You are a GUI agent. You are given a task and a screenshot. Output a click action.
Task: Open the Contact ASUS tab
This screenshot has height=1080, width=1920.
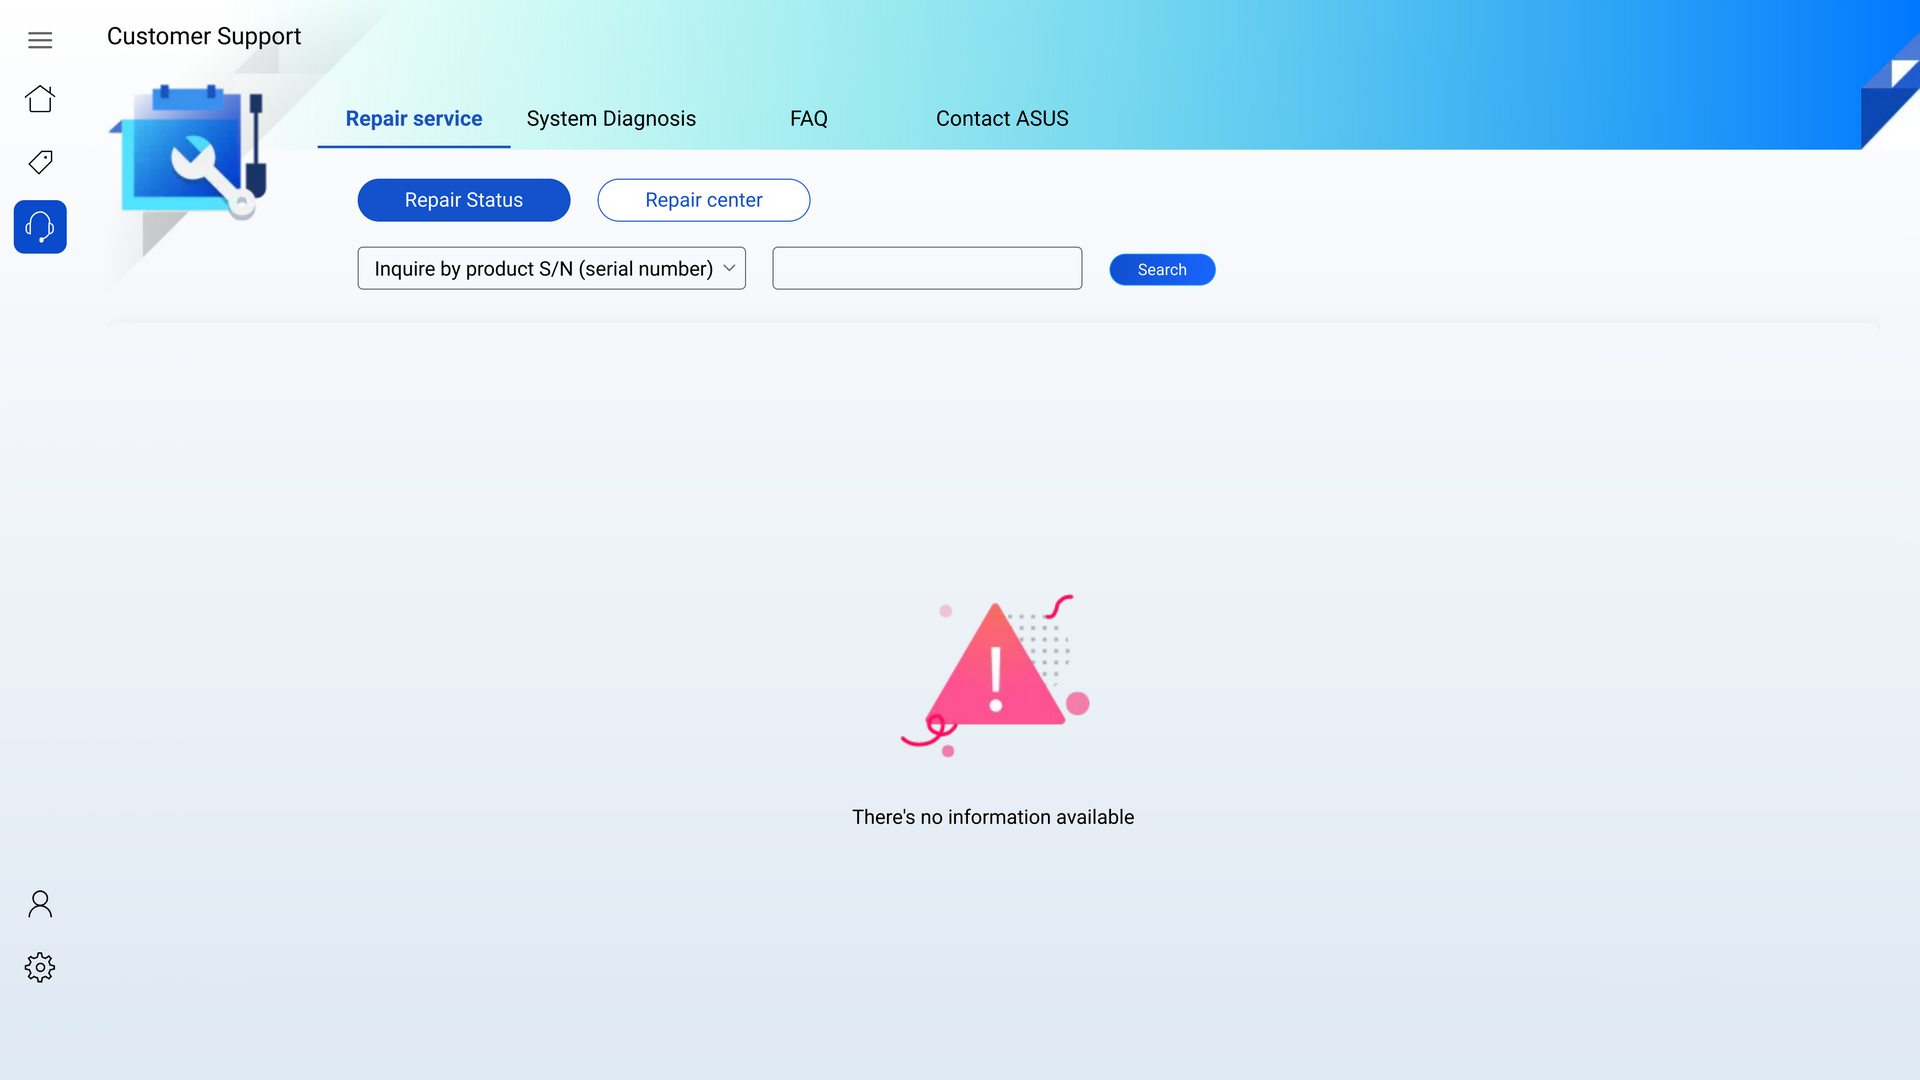point(1002,119)
